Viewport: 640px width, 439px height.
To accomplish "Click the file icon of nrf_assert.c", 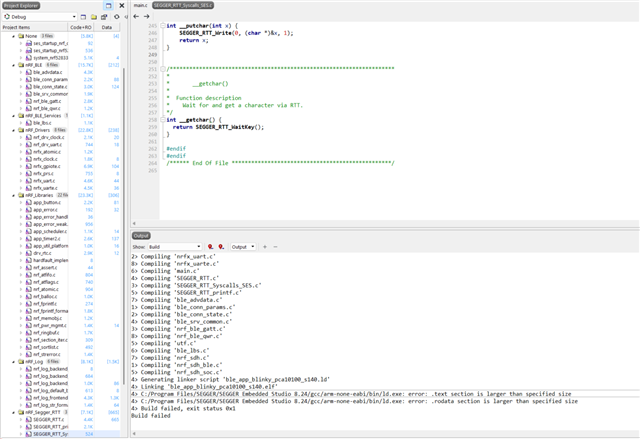I will 29,268.
